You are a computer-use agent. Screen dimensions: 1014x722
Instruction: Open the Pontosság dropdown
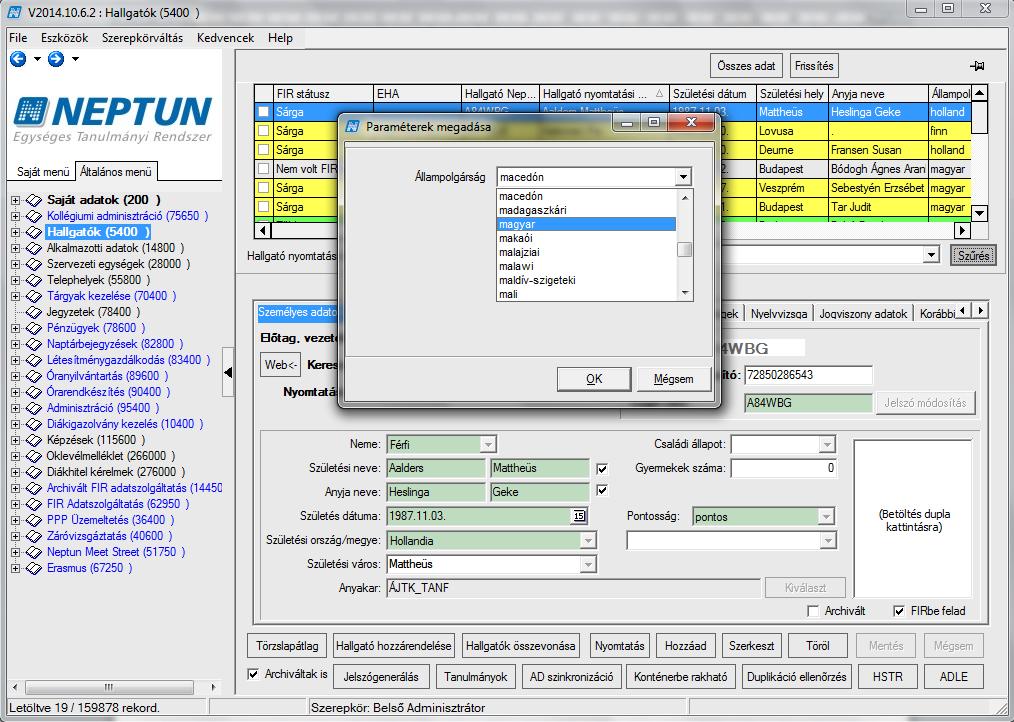(826, 516)
